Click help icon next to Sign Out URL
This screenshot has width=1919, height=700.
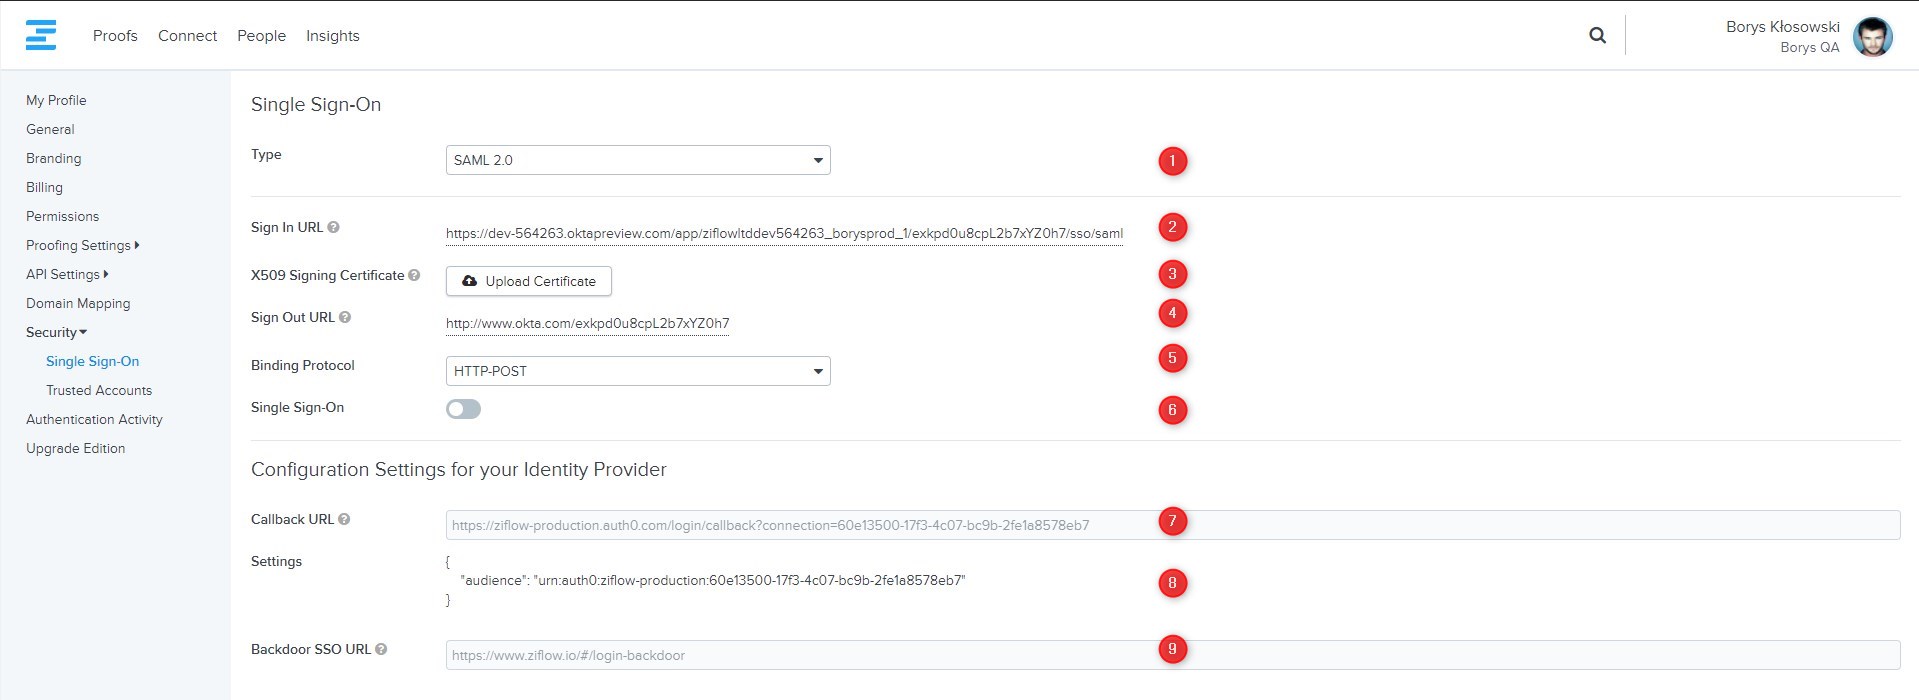coord(345,317)
